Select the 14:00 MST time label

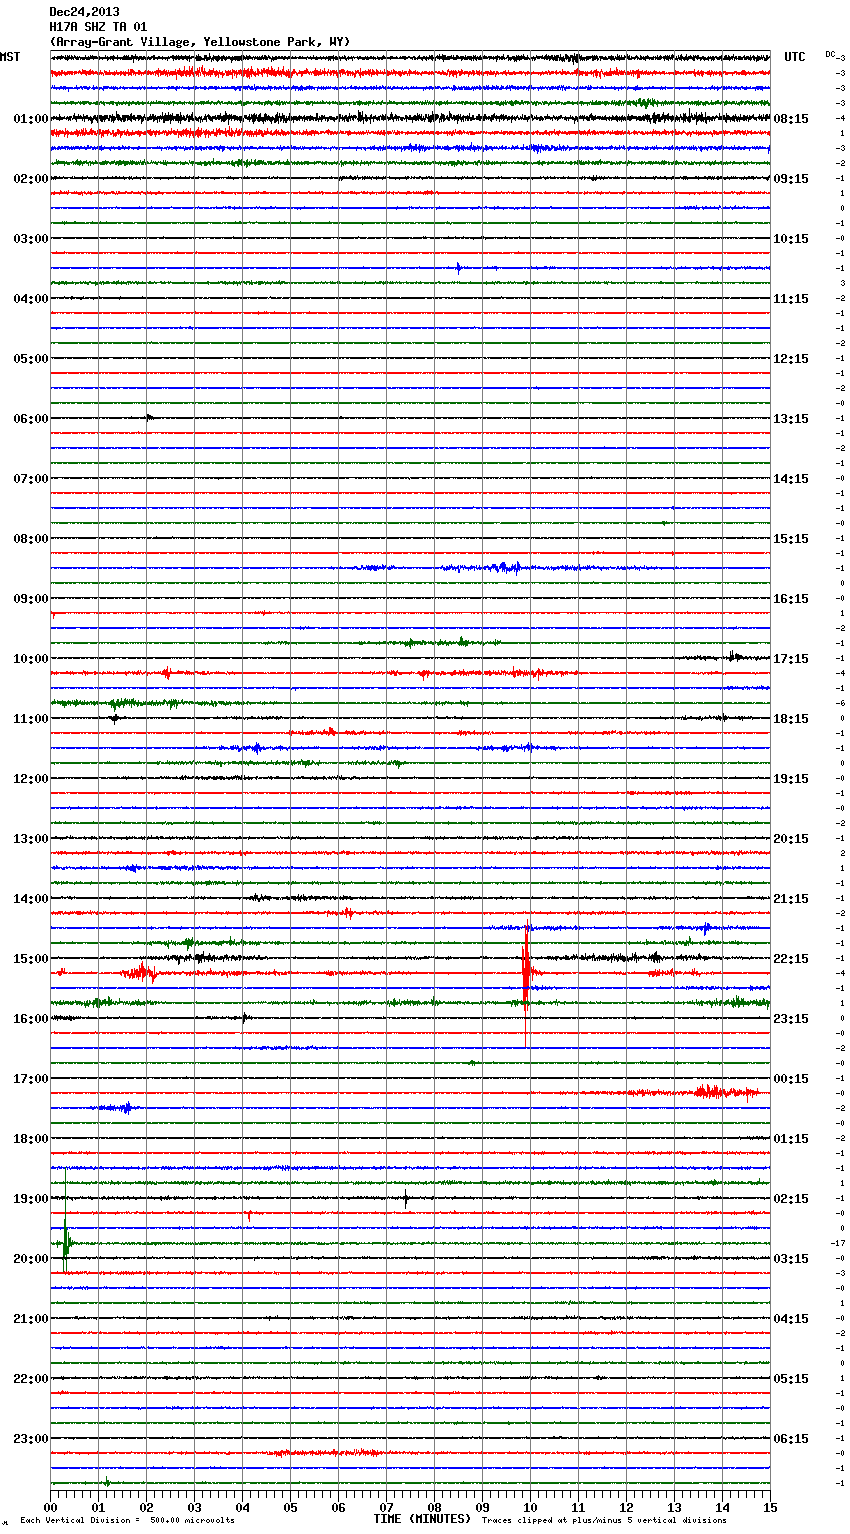(x=31, y=899)
